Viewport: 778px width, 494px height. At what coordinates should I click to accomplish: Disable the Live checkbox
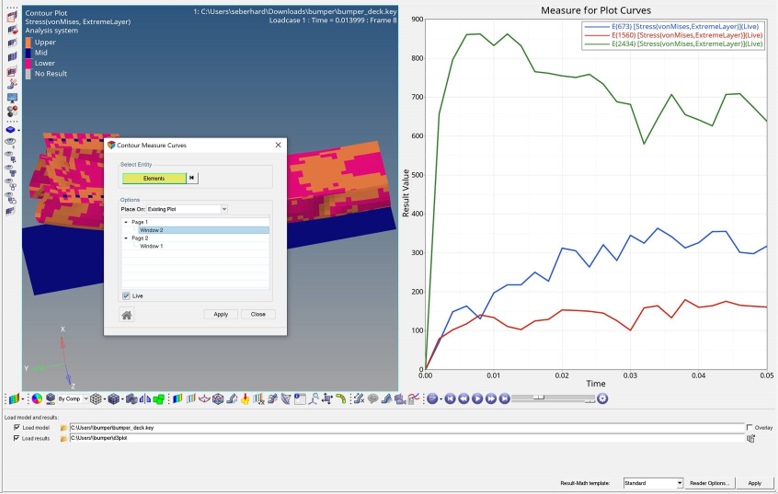pos(126,296)
